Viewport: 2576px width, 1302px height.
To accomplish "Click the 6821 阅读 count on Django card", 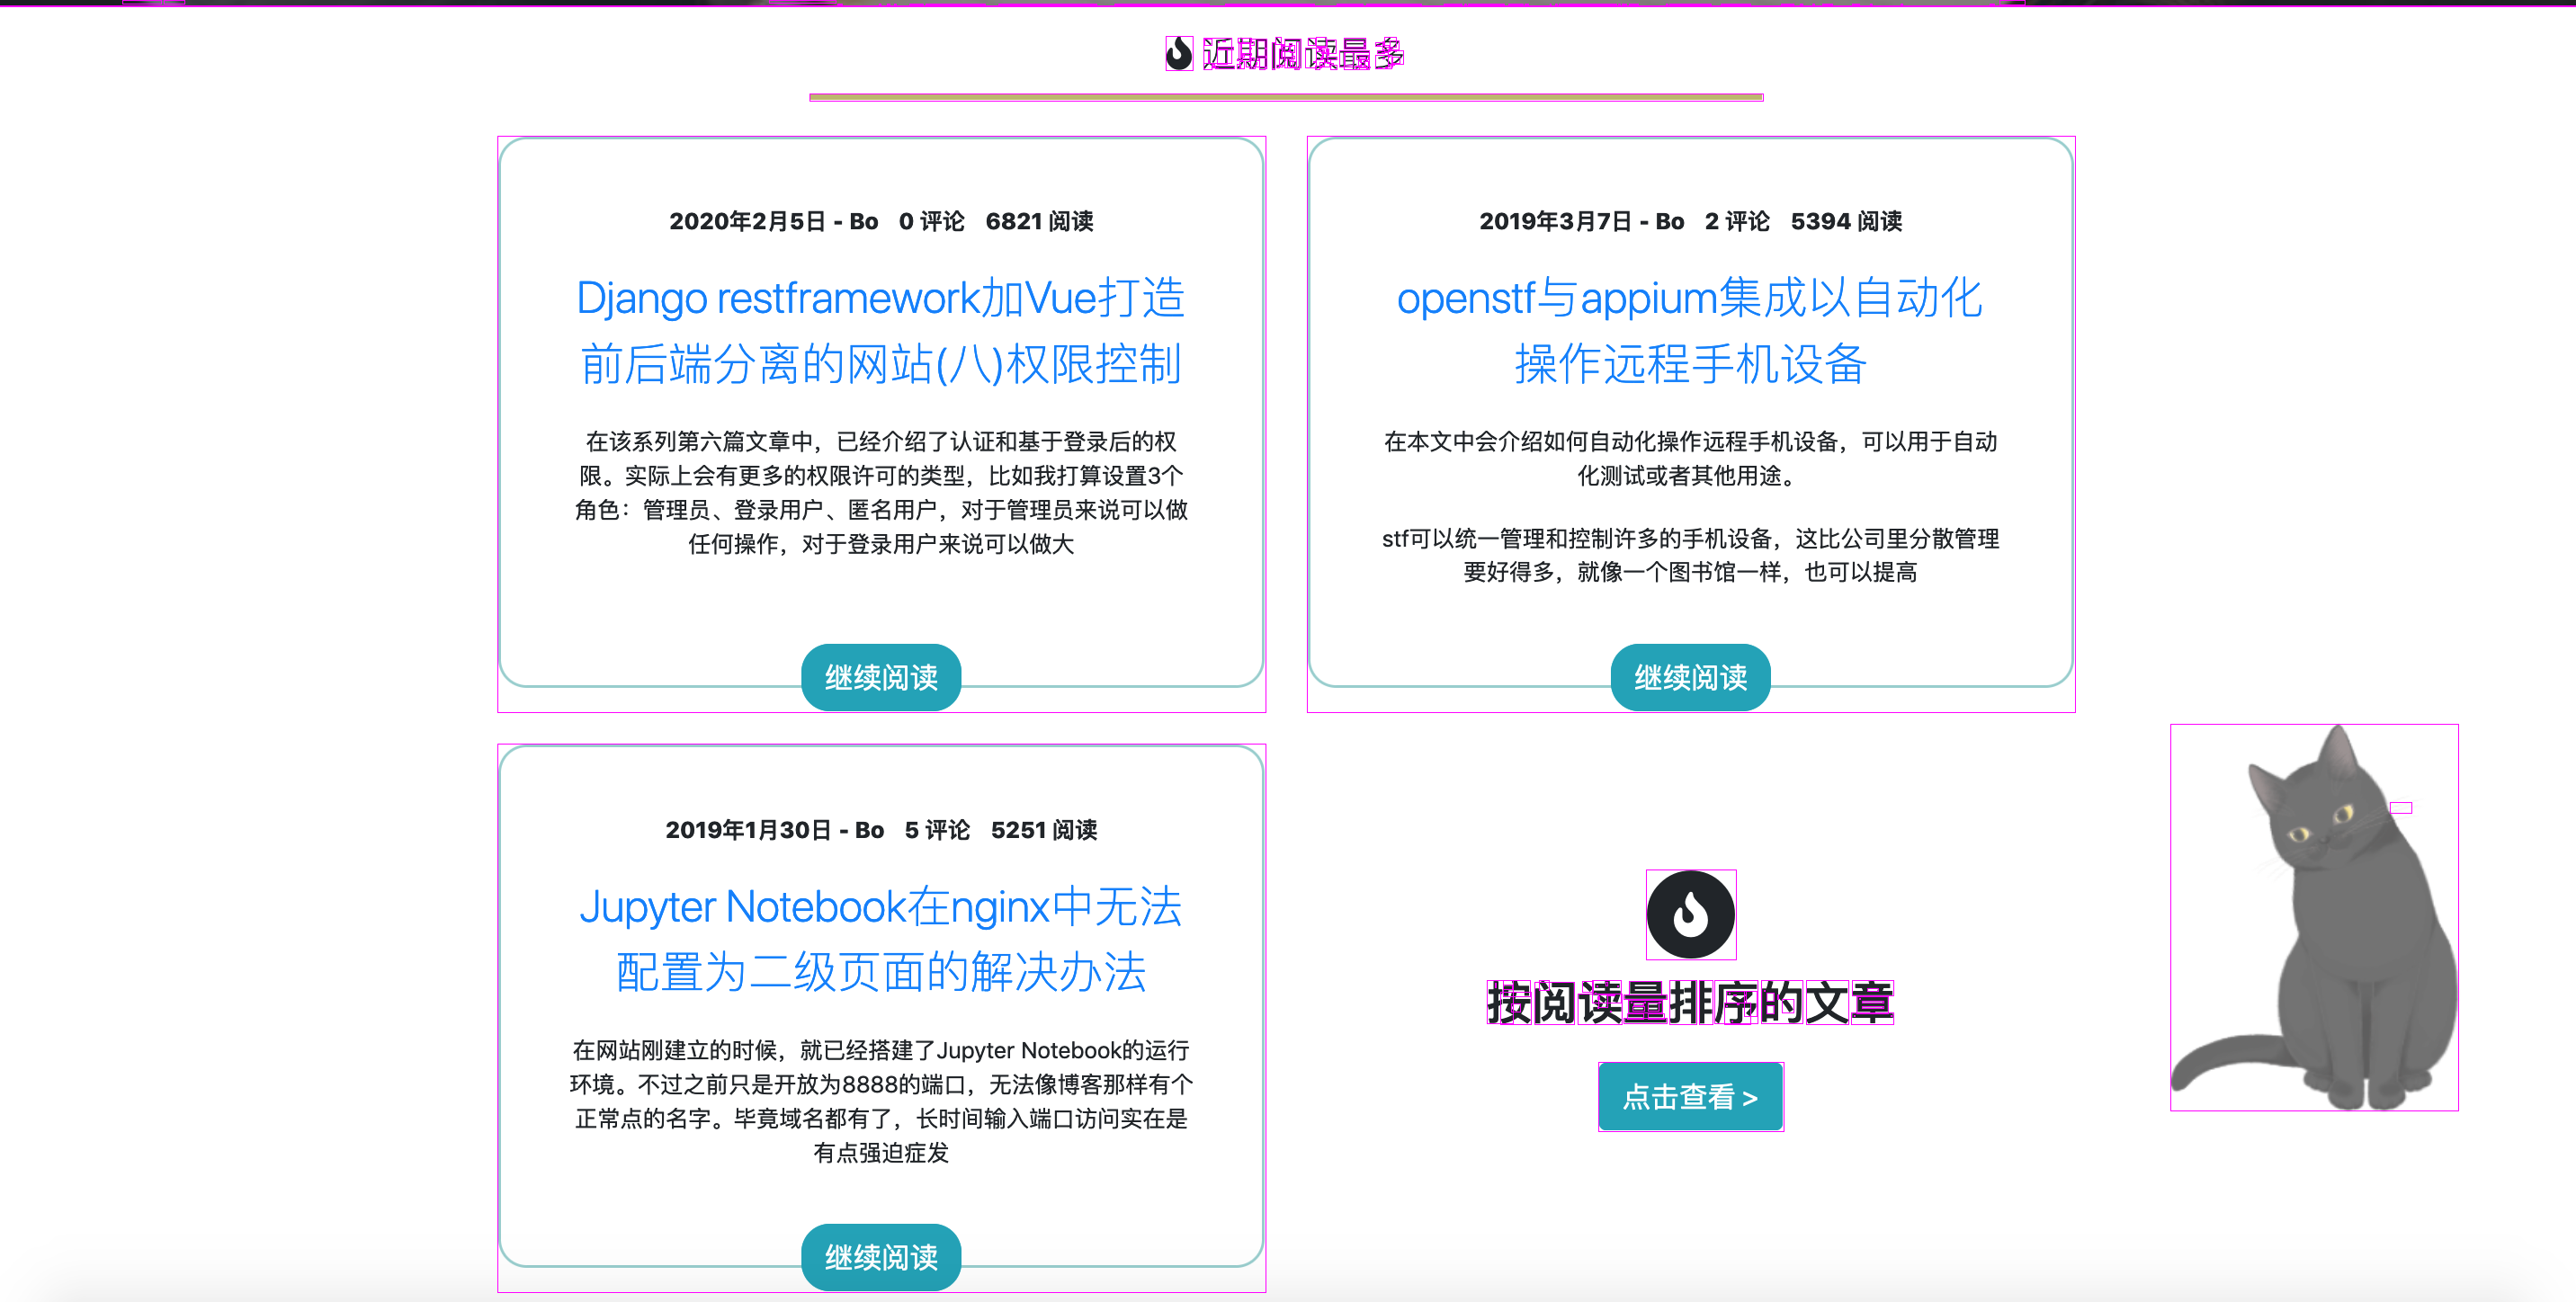I will pos(1039,221).
